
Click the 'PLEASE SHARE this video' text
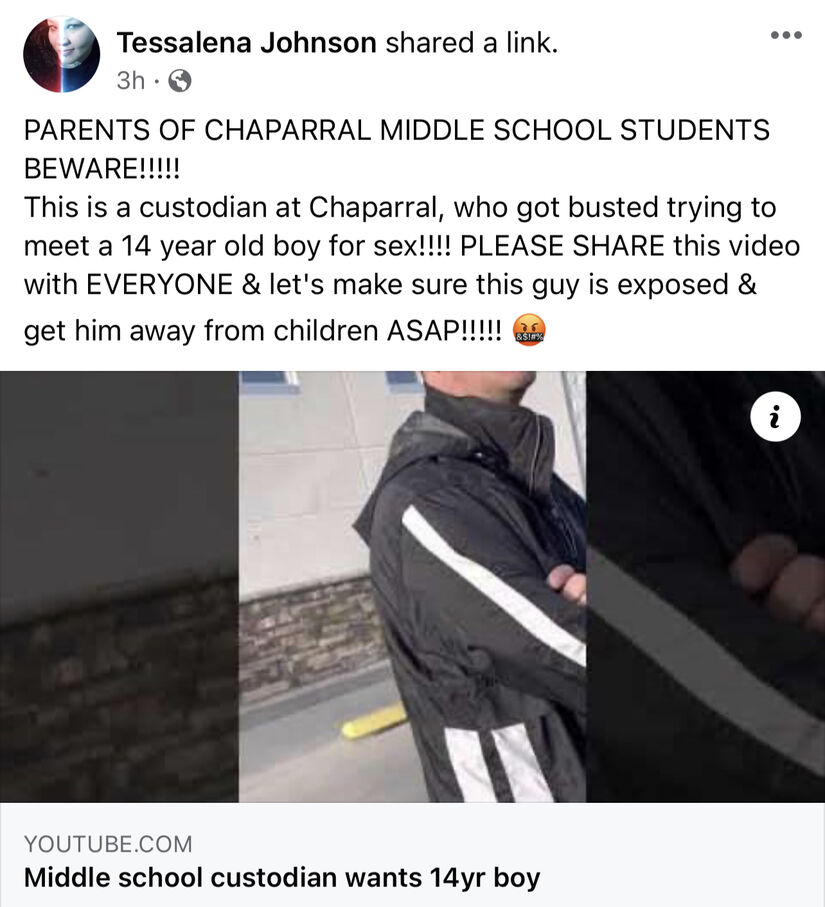[x=630, y=246]
